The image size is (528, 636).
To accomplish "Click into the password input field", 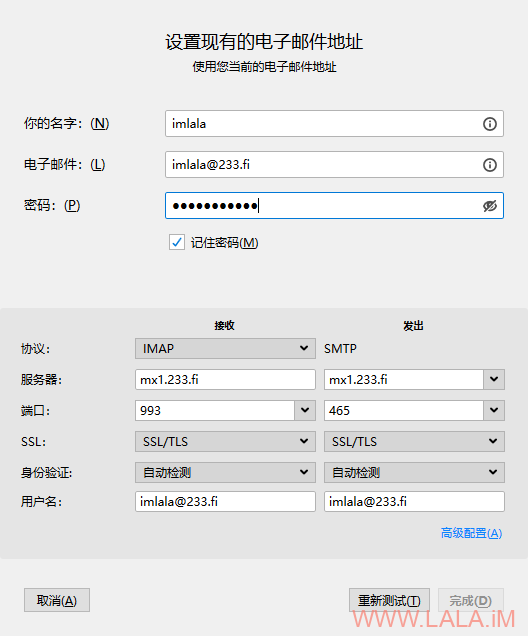I will tap(334, 206).
